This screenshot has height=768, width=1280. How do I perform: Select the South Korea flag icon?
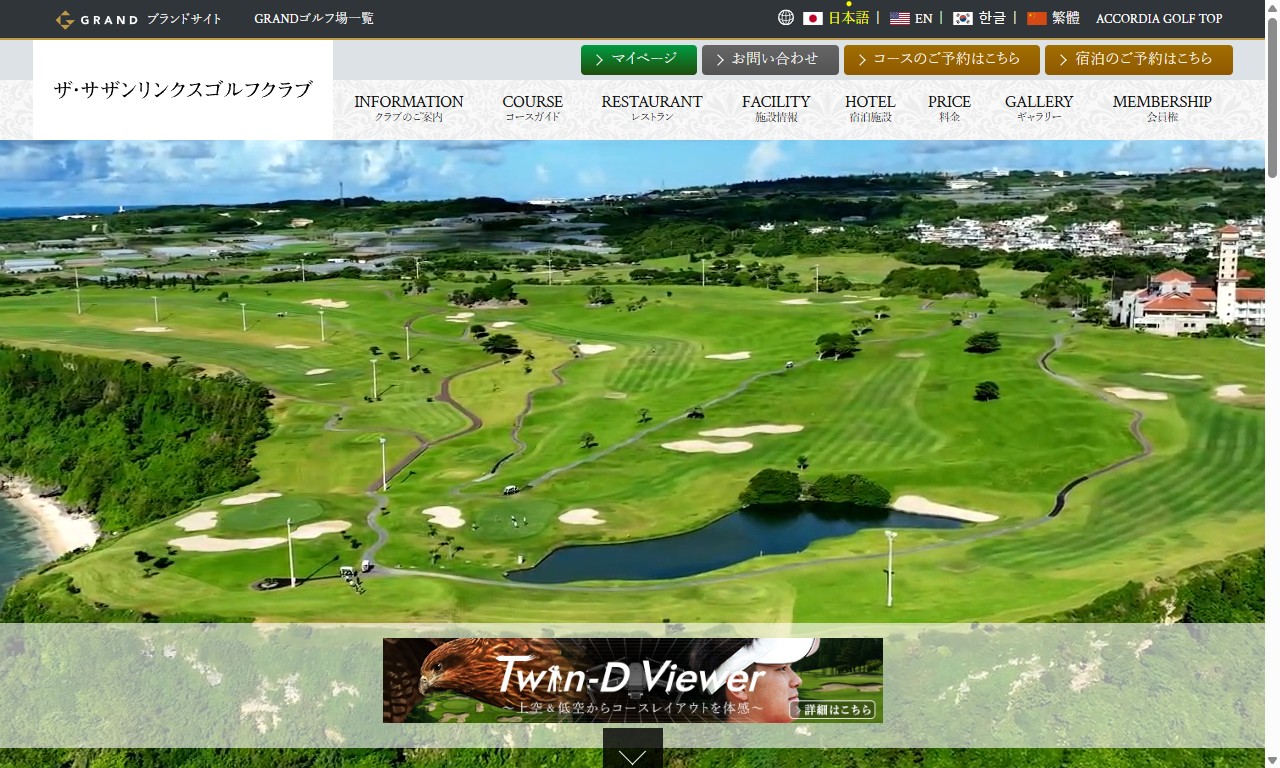click(x=963, y=18)
